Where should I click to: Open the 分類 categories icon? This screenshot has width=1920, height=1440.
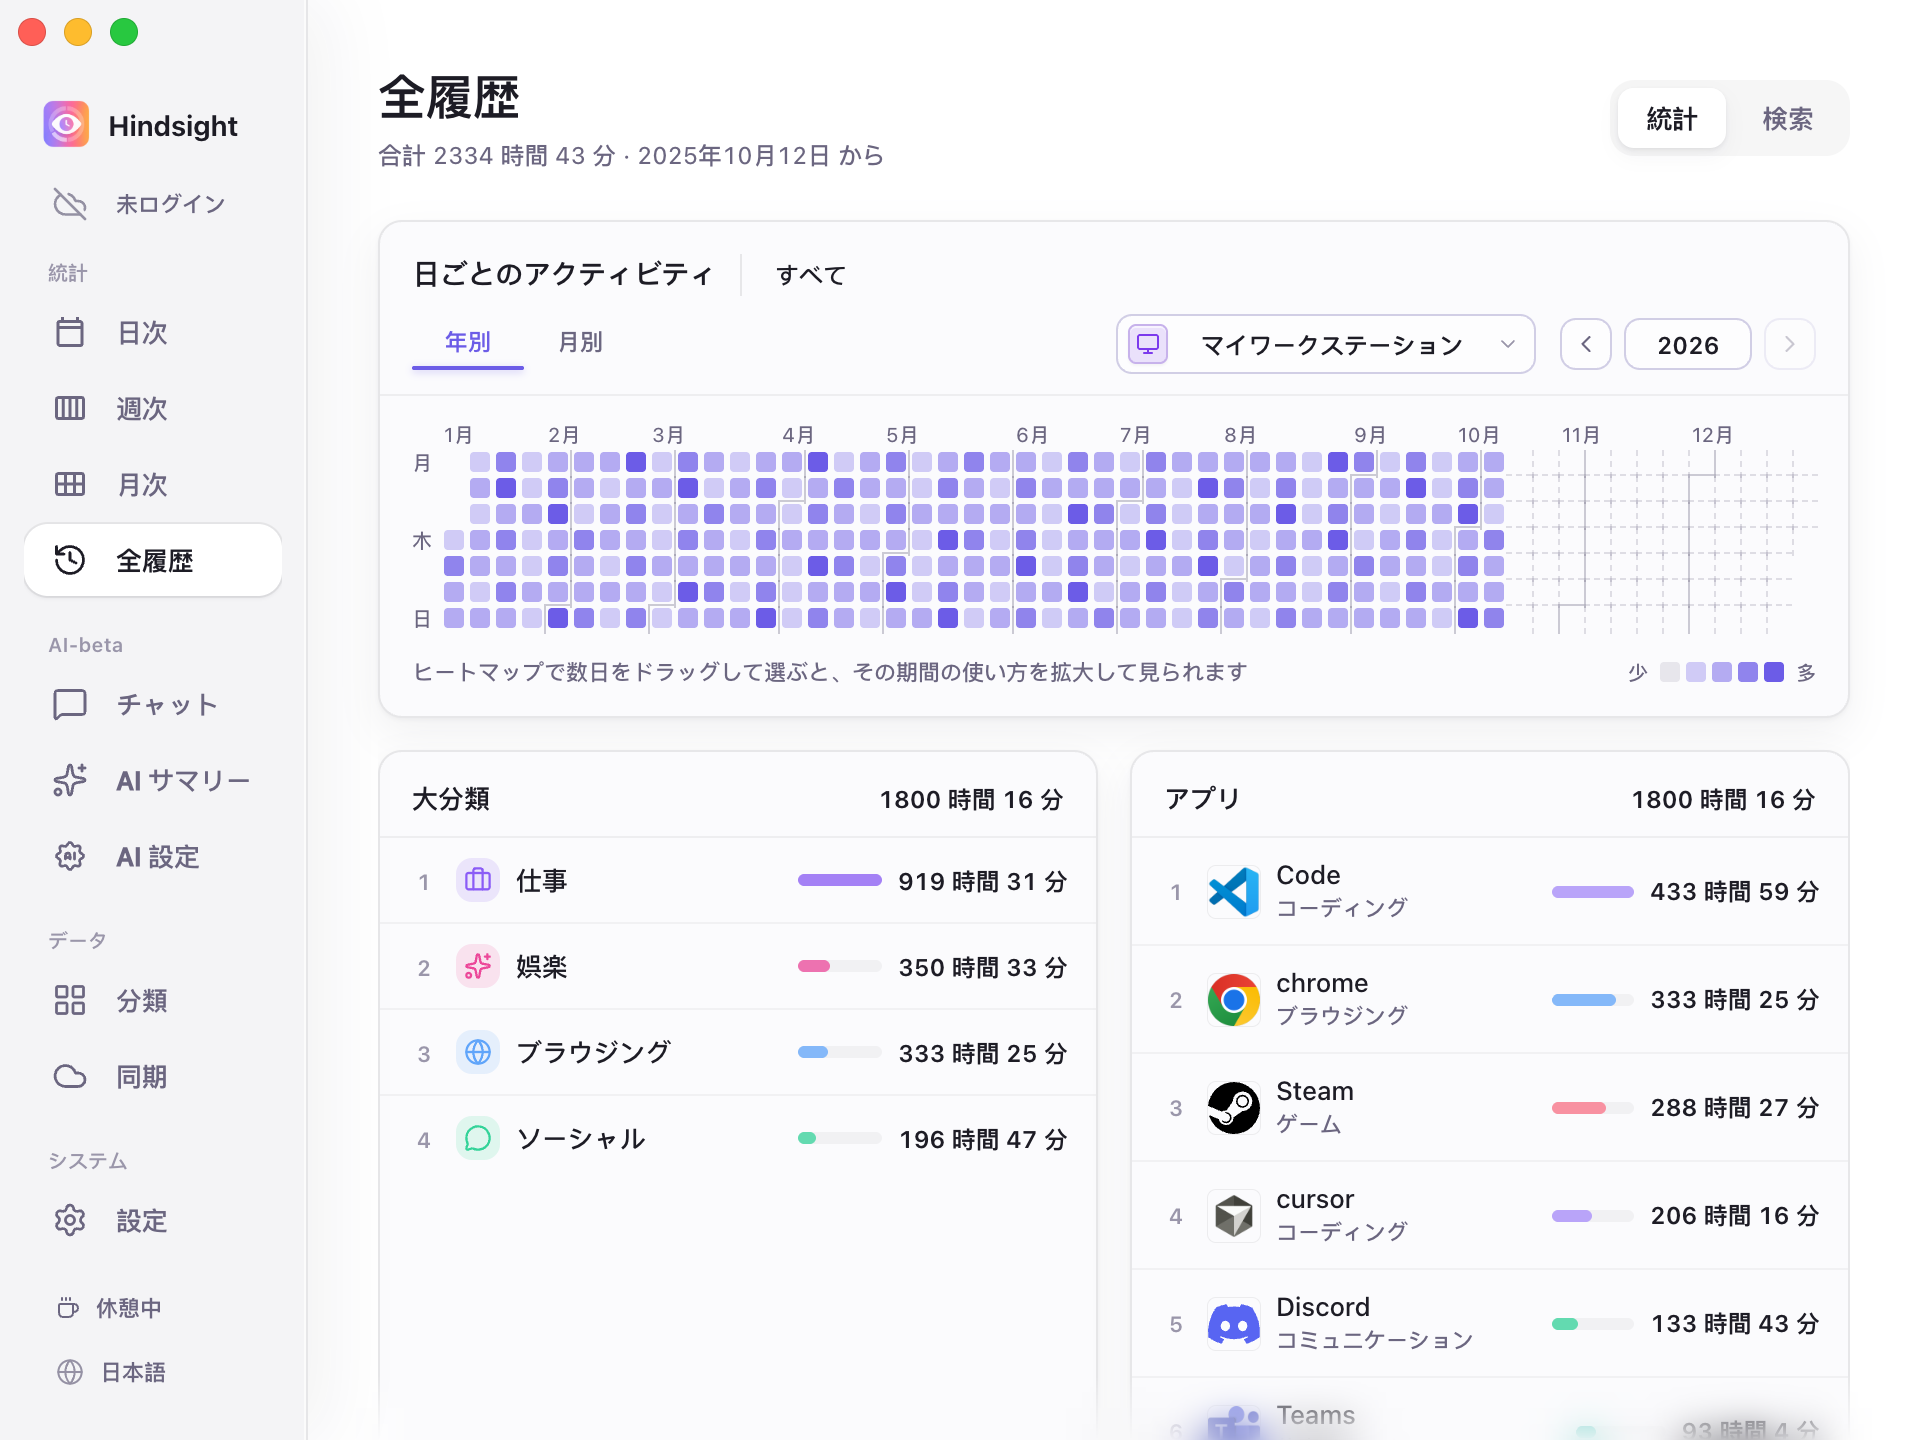click(x=70, y=1000)
